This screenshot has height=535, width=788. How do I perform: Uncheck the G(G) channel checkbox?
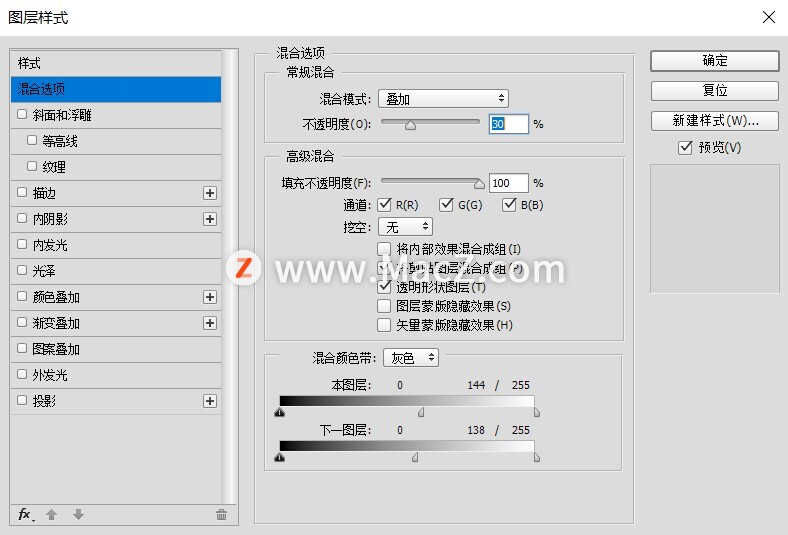click(x=446, y=204)
